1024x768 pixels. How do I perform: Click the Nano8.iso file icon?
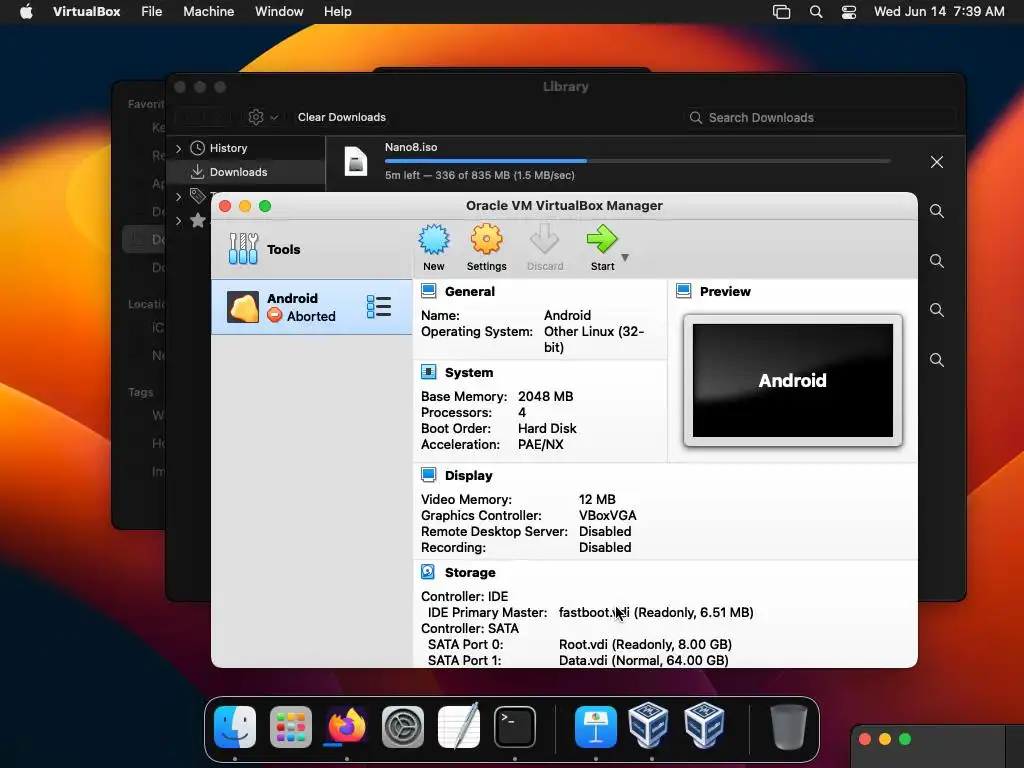click(x=356, y=161)
